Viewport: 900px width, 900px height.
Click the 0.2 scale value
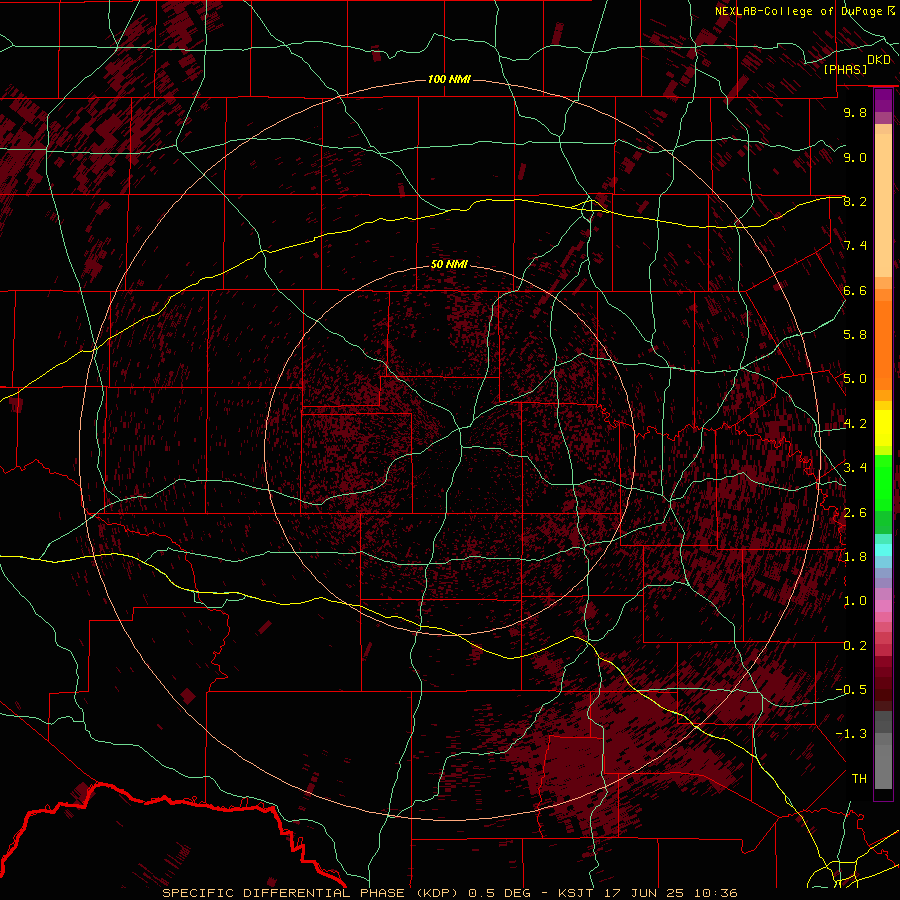pyautogui.click(x=855, y=646)
